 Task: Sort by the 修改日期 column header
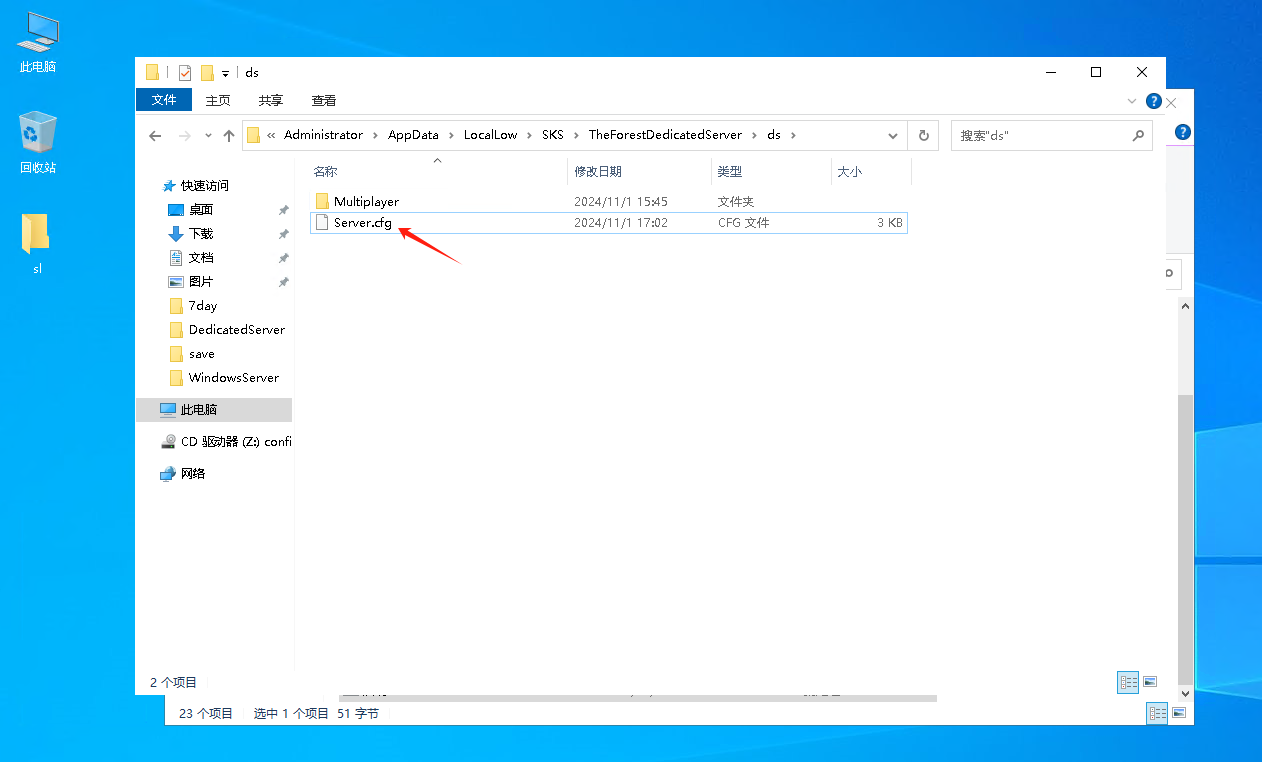[x=639, y=172]
